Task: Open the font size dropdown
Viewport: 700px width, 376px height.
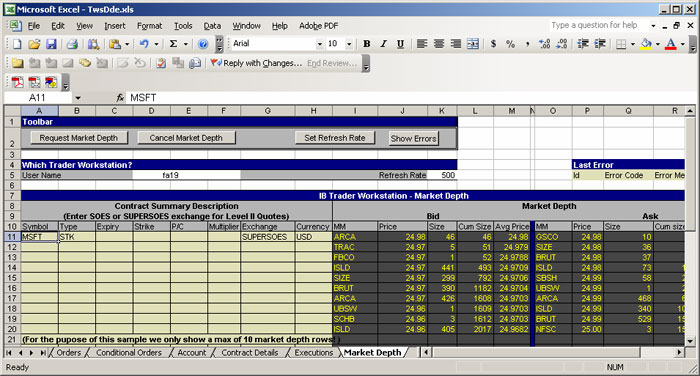Action: pyautogui.click(x=349, y=44)
